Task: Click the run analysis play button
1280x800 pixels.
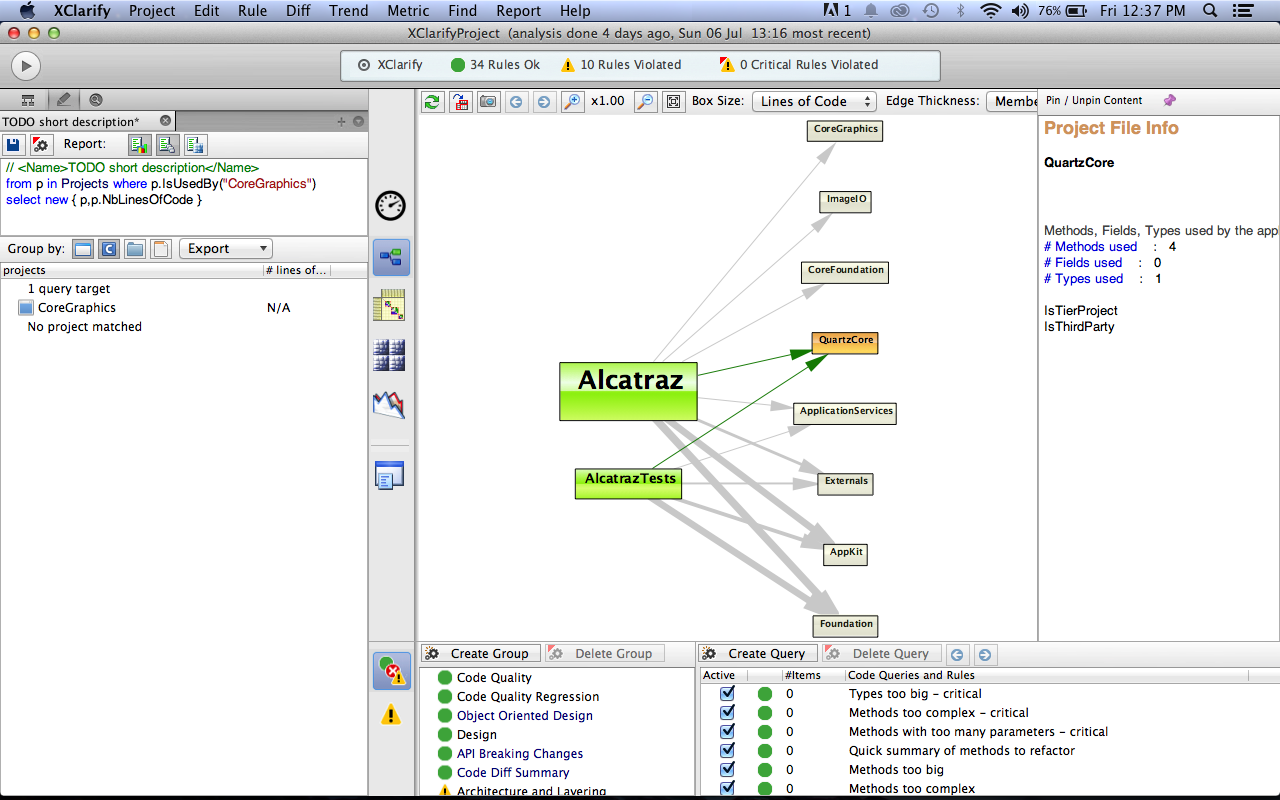Action: (x=25, y=66)
